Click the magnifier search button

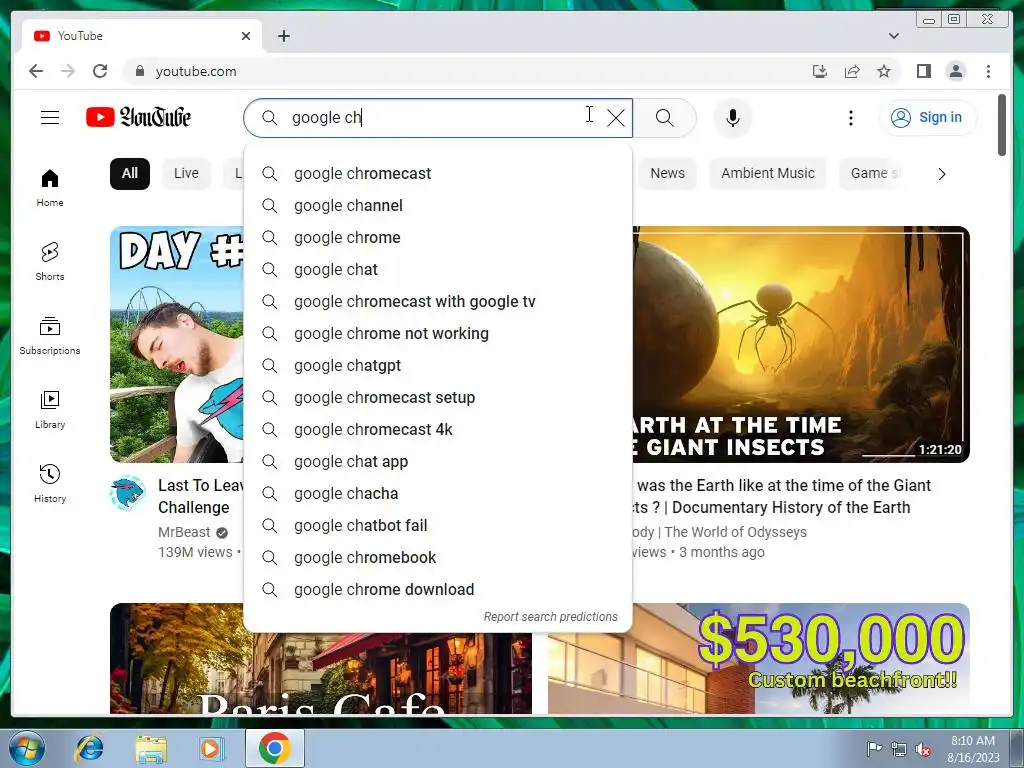point(664,118)
